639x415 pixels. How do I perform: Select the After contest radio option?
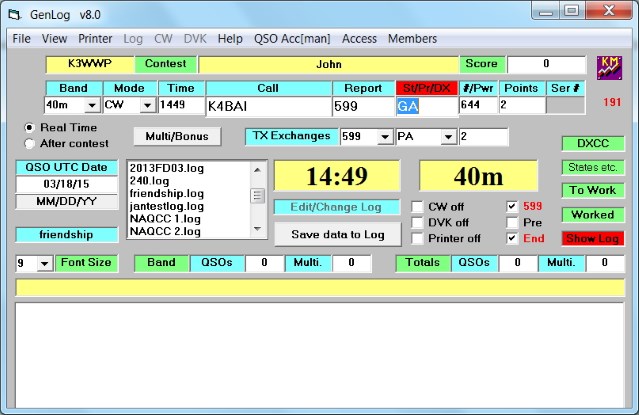click(29, 143)
